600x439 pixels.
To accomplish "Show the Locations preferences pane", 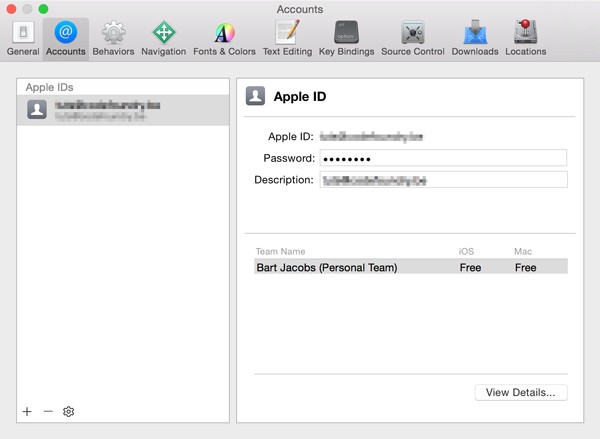I will pos(525,39).
